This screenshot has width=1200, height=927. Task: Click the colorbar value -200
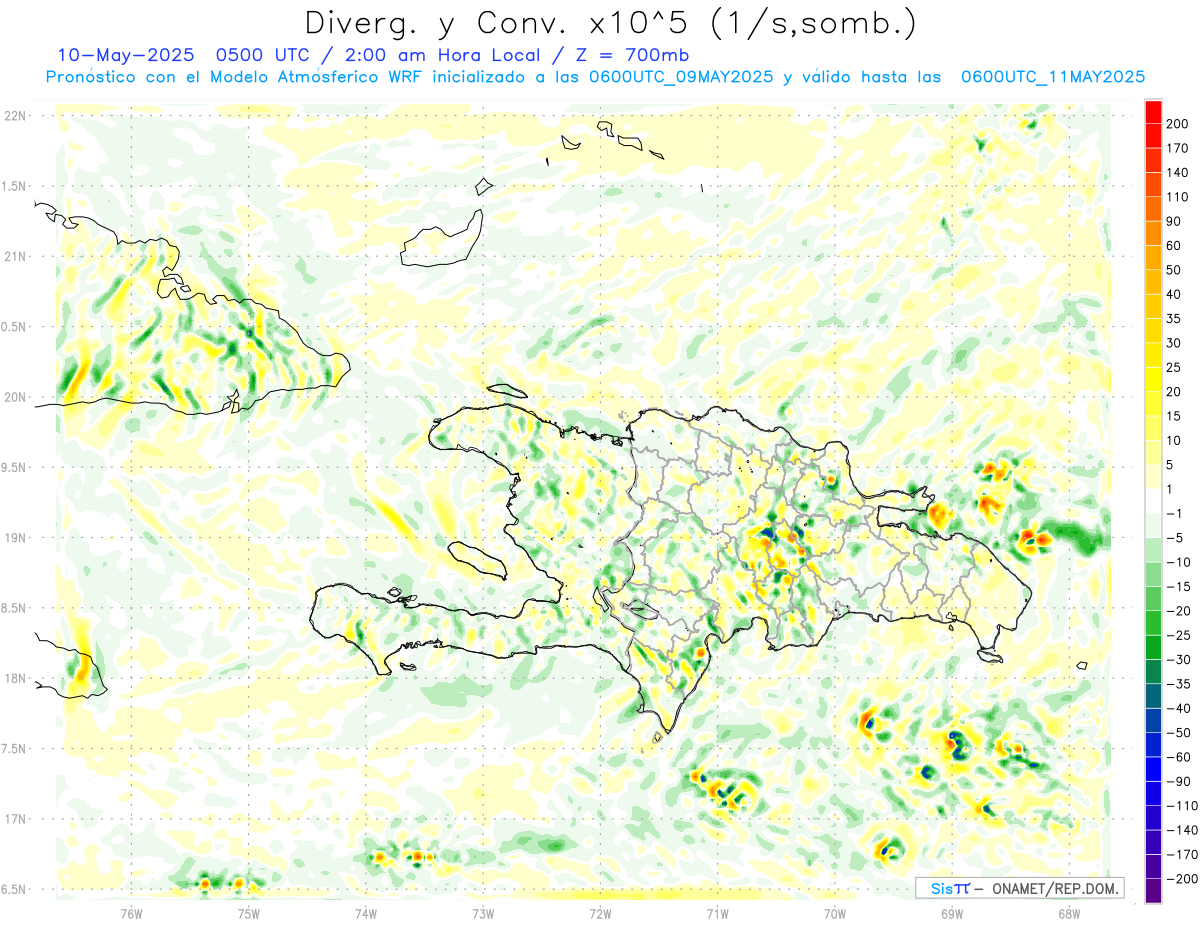coord(1183,879)
